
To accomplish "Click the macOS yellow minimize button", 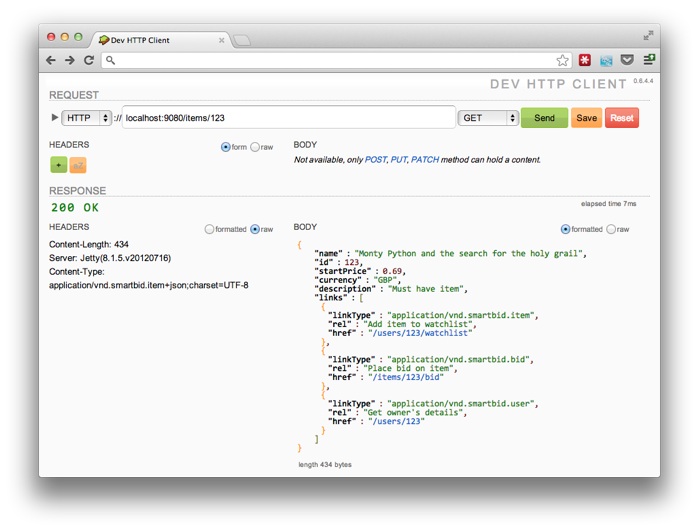I will 65,37.
